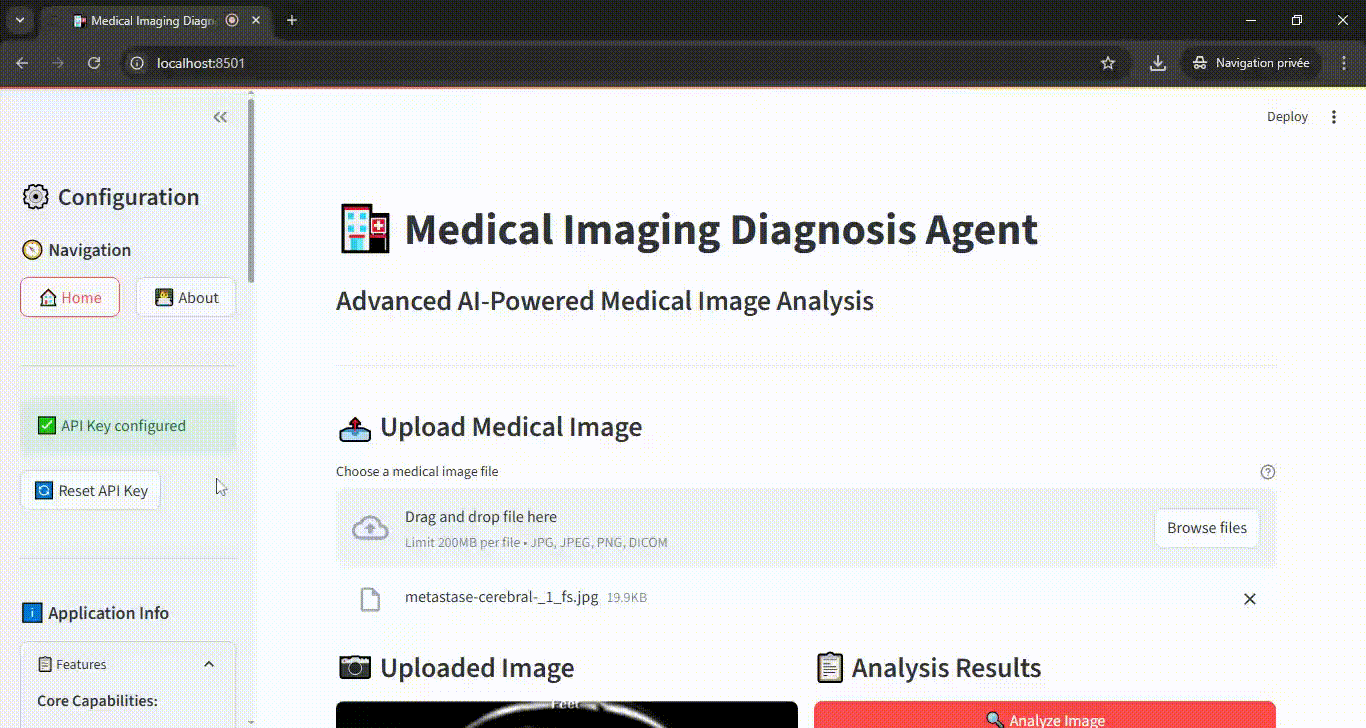Image resolution: width=1366 pixels, height=728 pixels.
Task: Click the uploaded MRI image preview
Action: [x=567, y=715]
